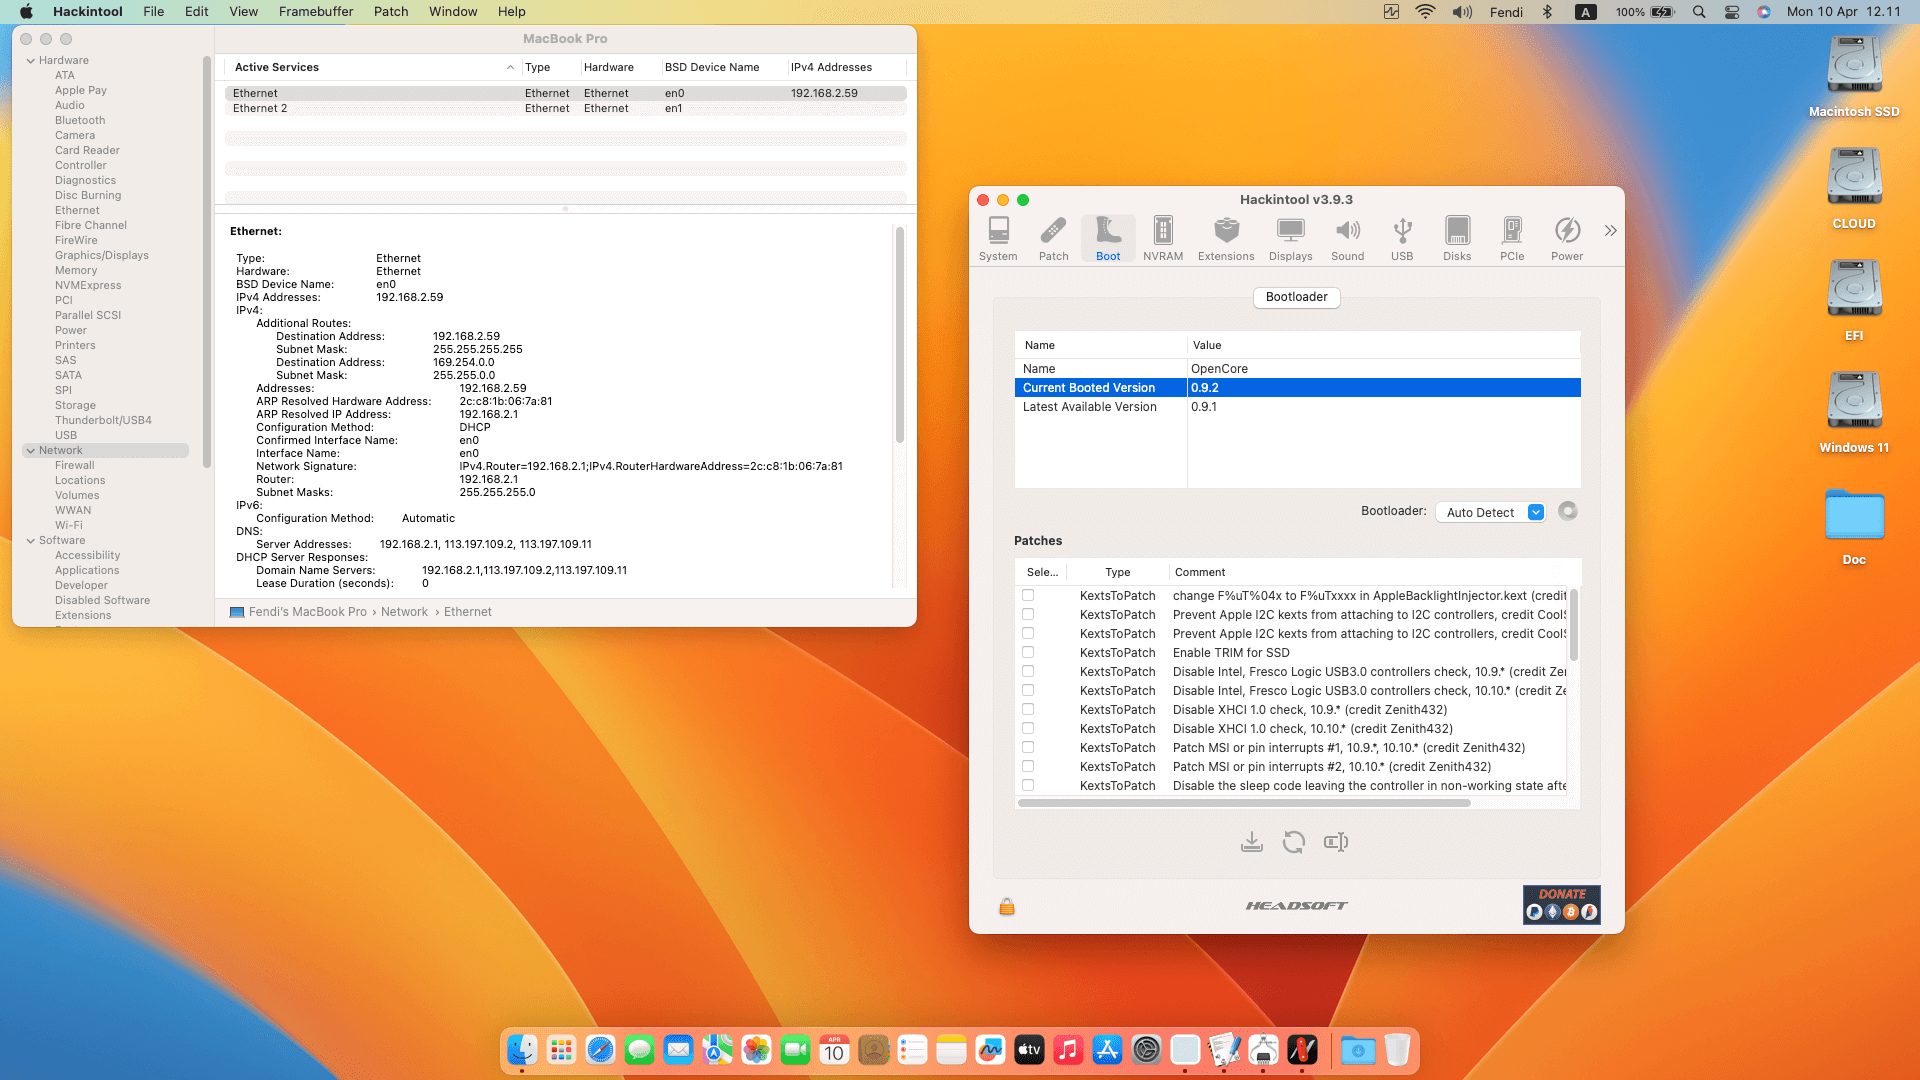
Task: Select the Ethernet 2 service row
Action: [x=565, y=108]
